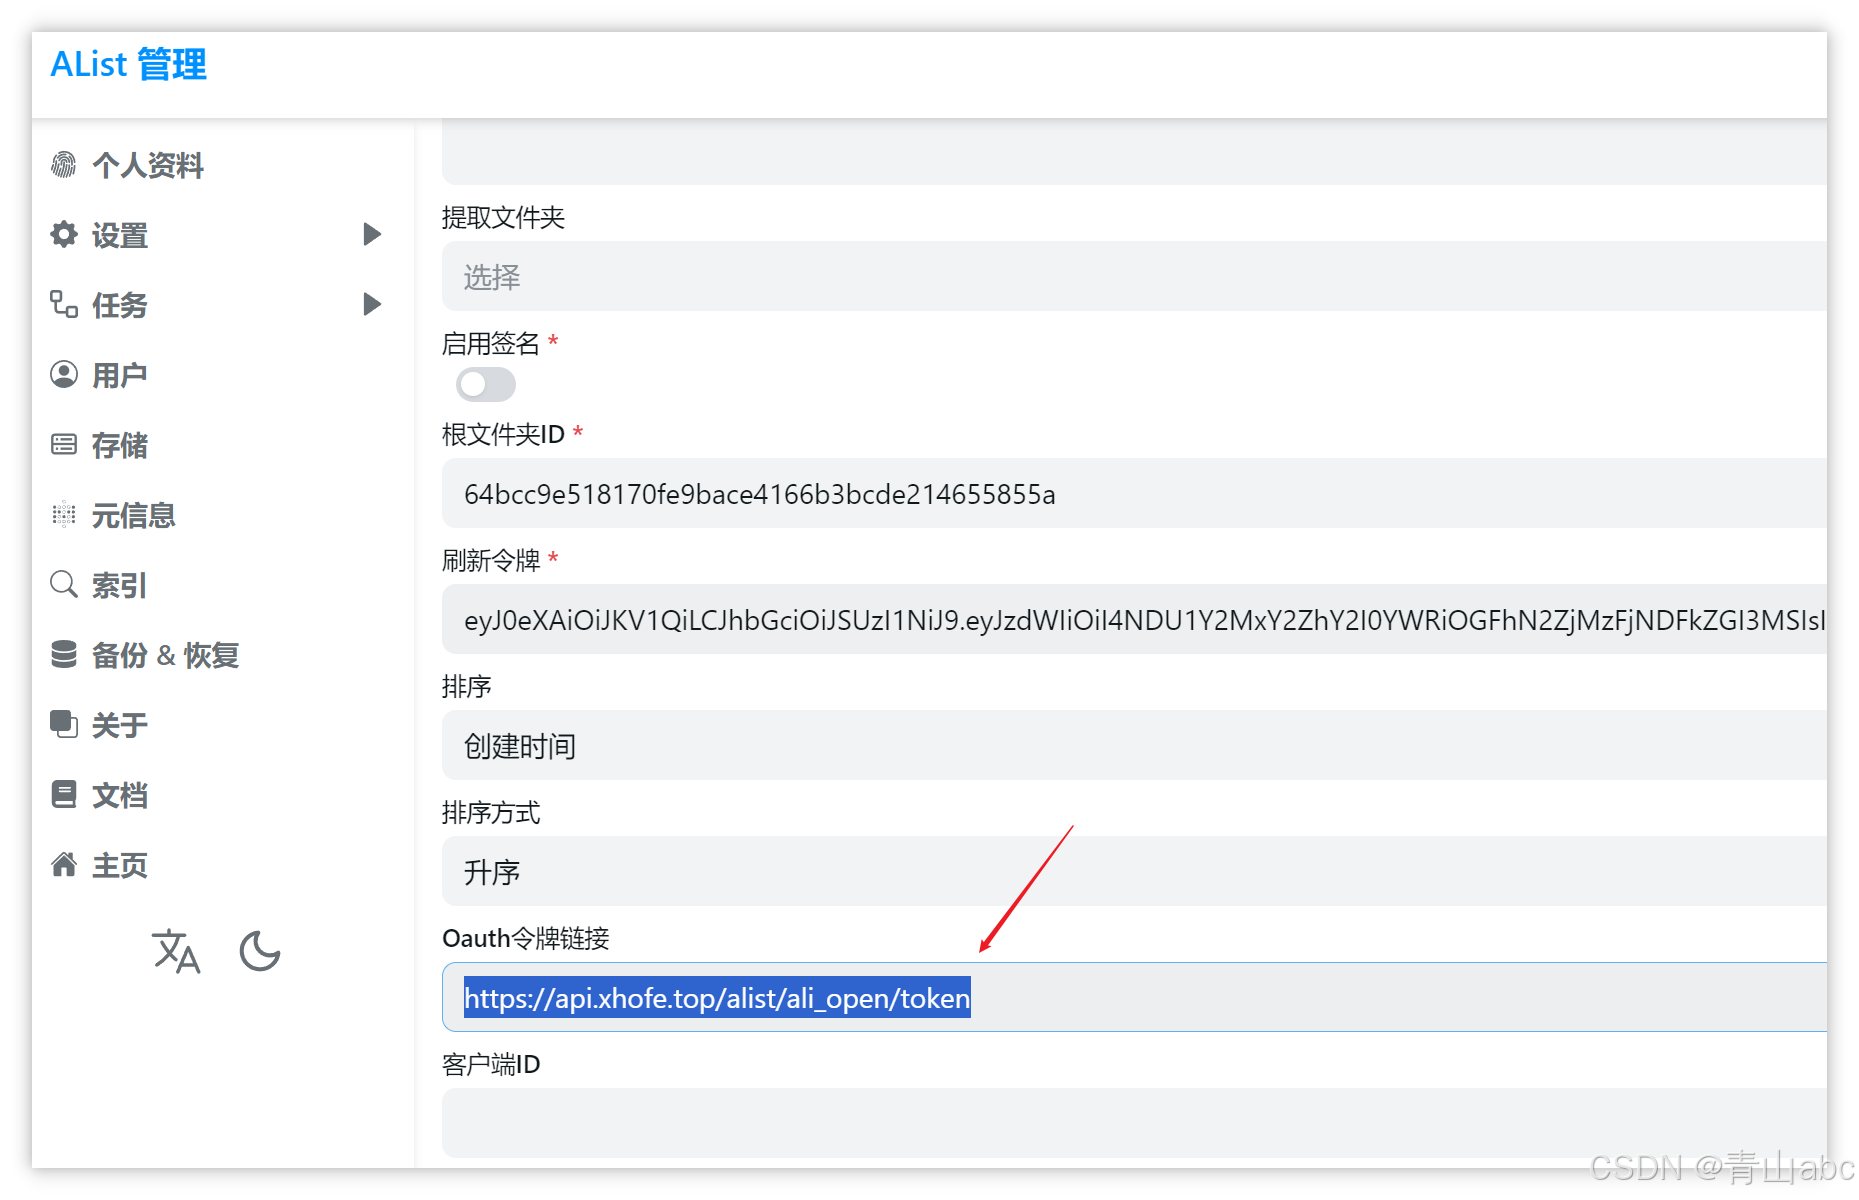This screenshot has width=1859, height=1200.
Task: Click the 备份 & 恢复 icon
Action: 64,655
